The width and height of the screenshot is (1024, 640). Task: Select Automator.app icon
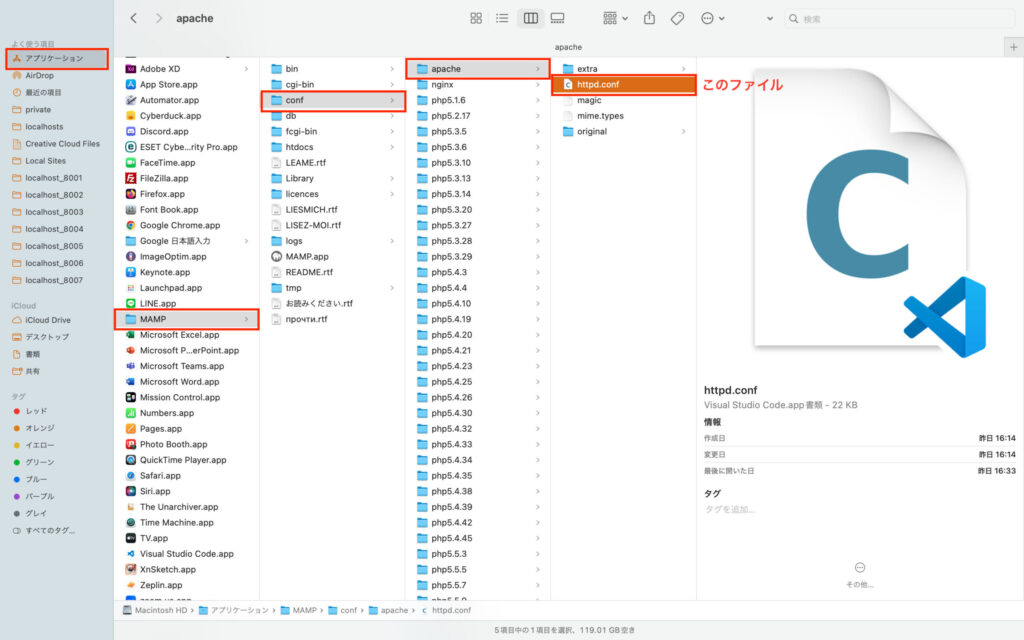pos(131,100)
